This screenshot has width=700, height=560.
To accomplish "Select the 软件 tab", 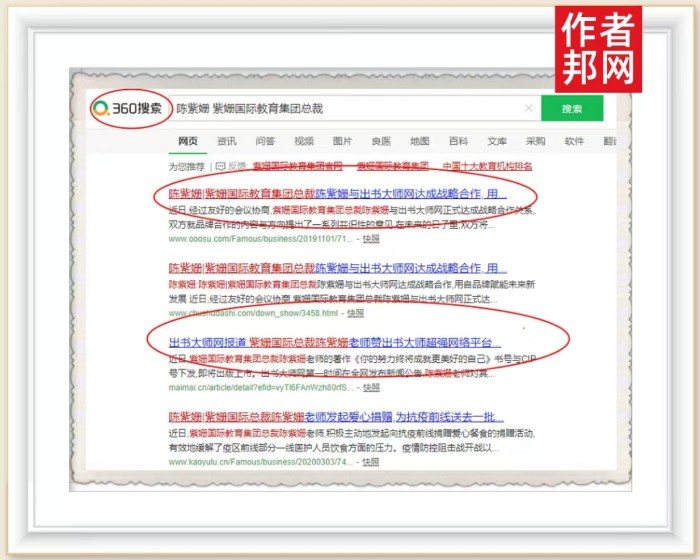I will coord(574,141).
